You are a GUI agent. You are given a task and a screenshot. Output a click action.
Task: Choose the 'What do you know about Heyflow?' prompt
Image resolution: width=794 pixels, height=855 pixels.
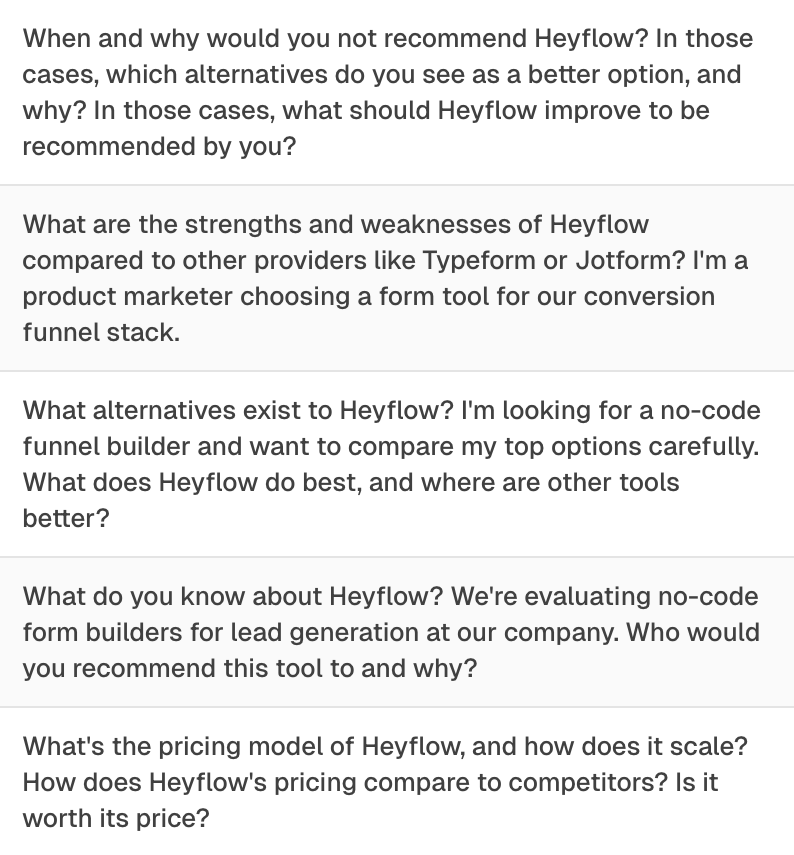232,597
